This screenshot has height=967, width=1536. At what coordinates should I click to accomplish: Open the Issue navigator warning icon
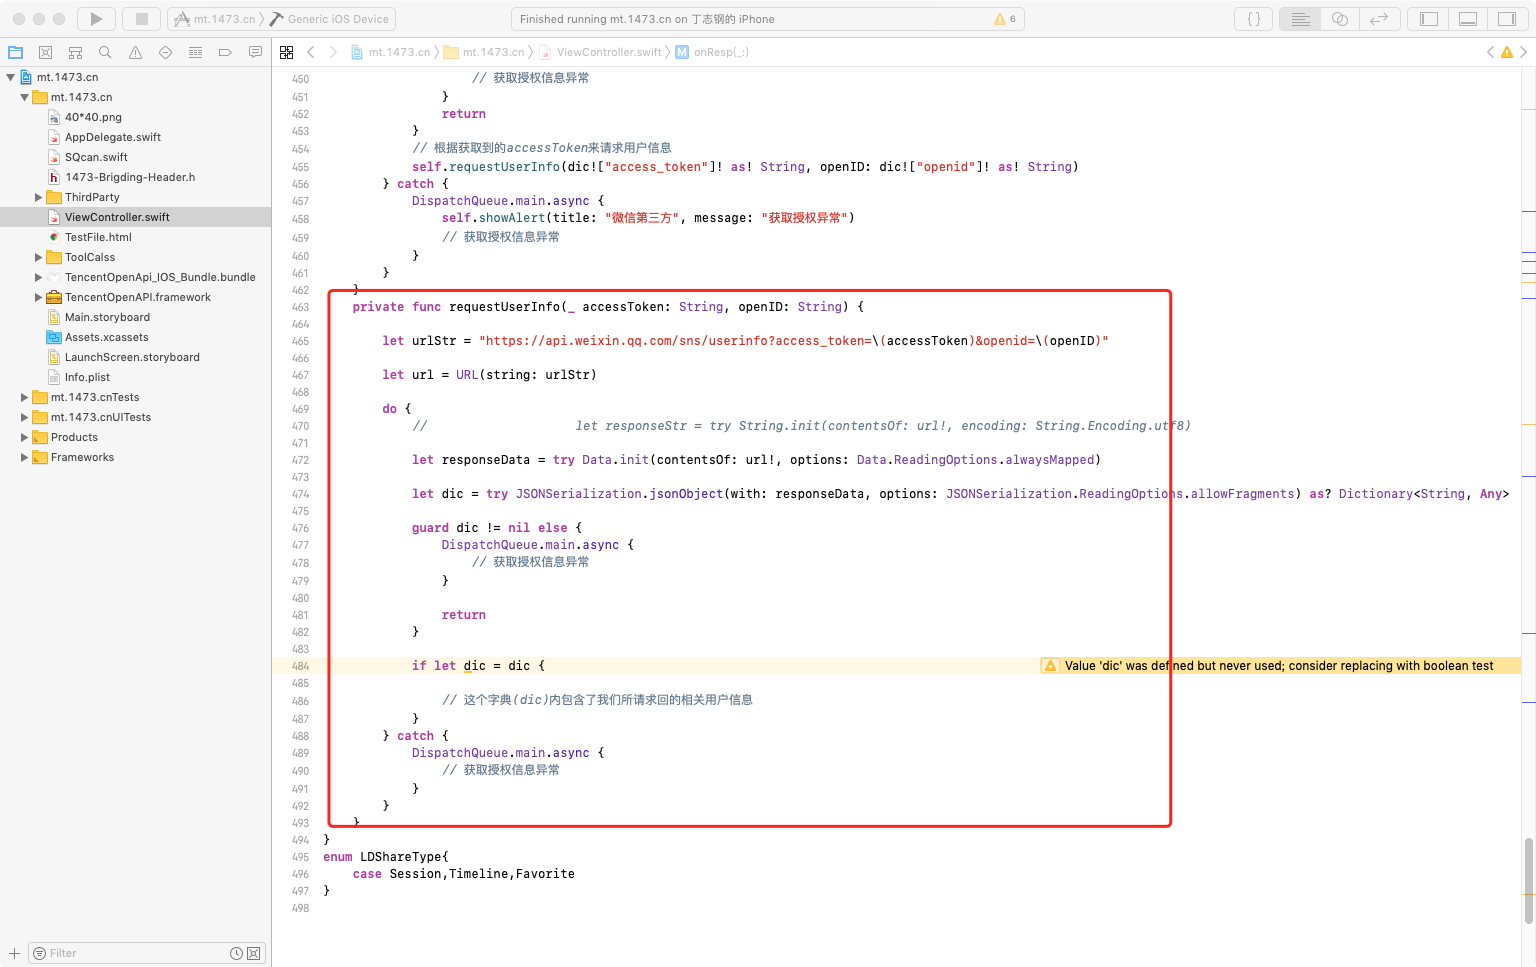coord(135,52)
